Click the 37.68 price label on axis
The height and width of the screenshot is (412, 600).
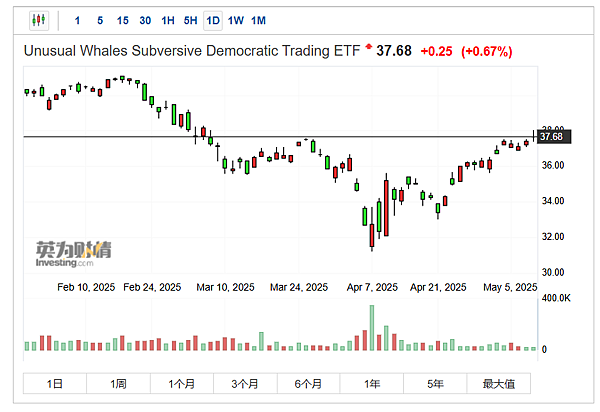click(x=554, y=137)
